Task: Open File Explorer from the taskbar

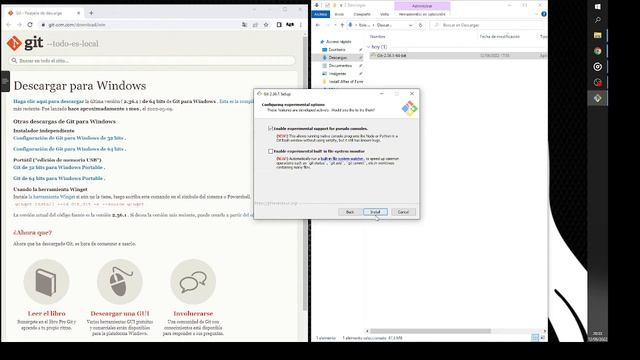Action: pos(598,35)
